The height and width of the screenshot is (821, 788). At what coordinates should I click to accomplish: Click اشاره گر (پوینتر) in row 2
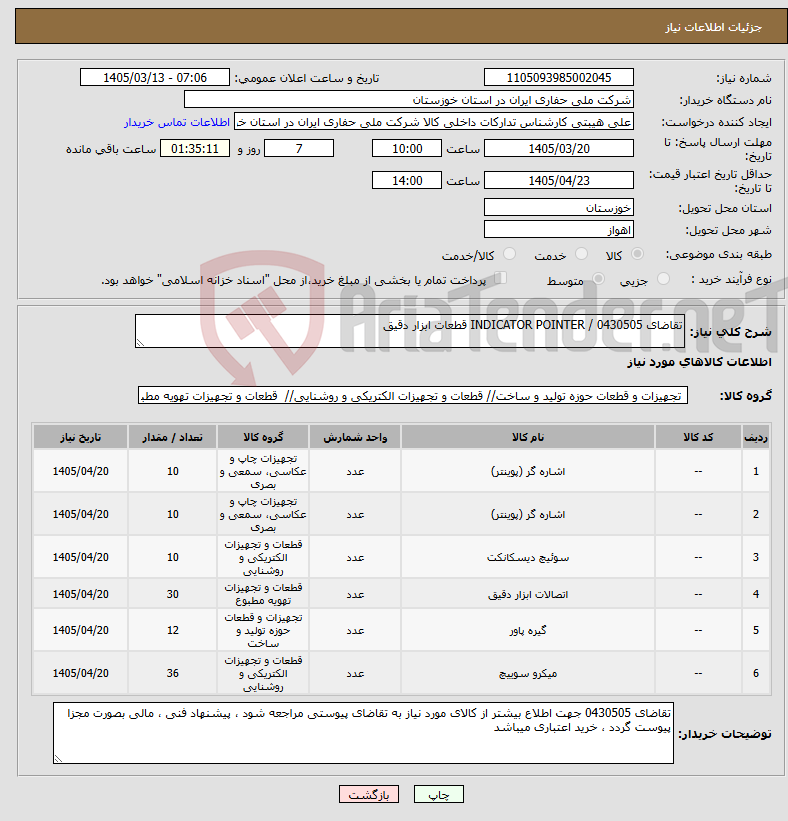528,514
